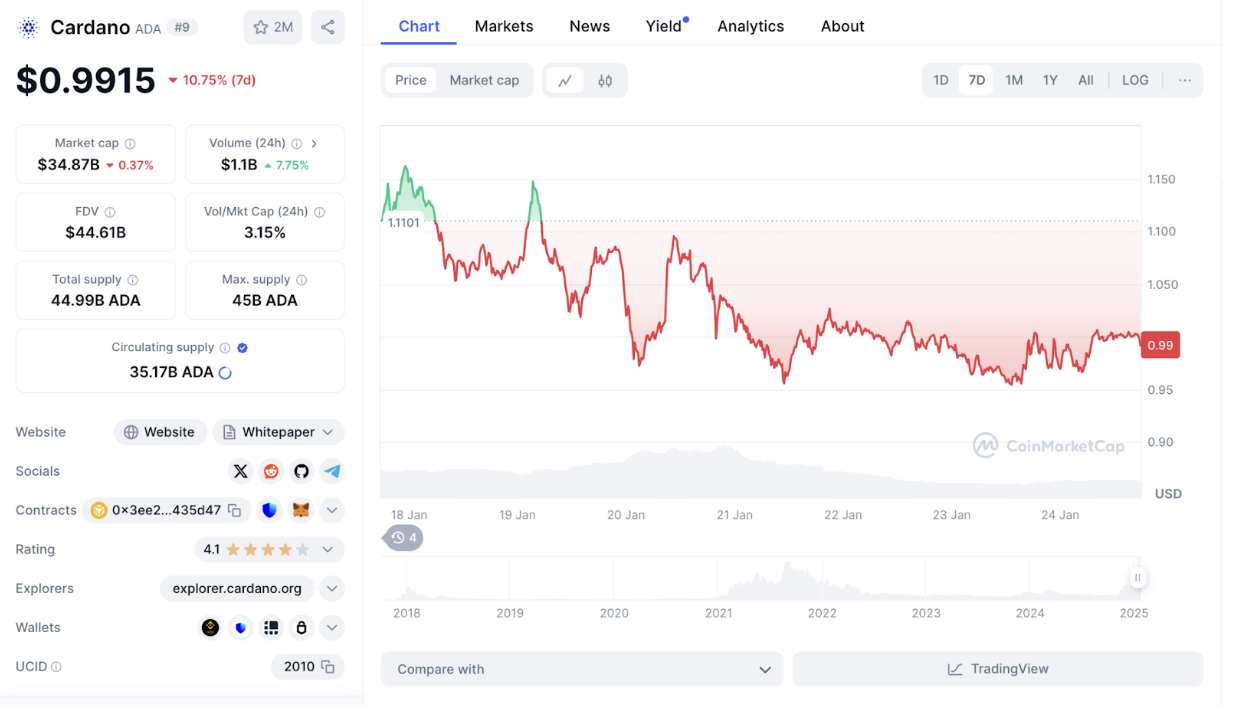The image size is (1234, 710).
Task: Open the TradingView chart button
Action: (x=997, y=669)
